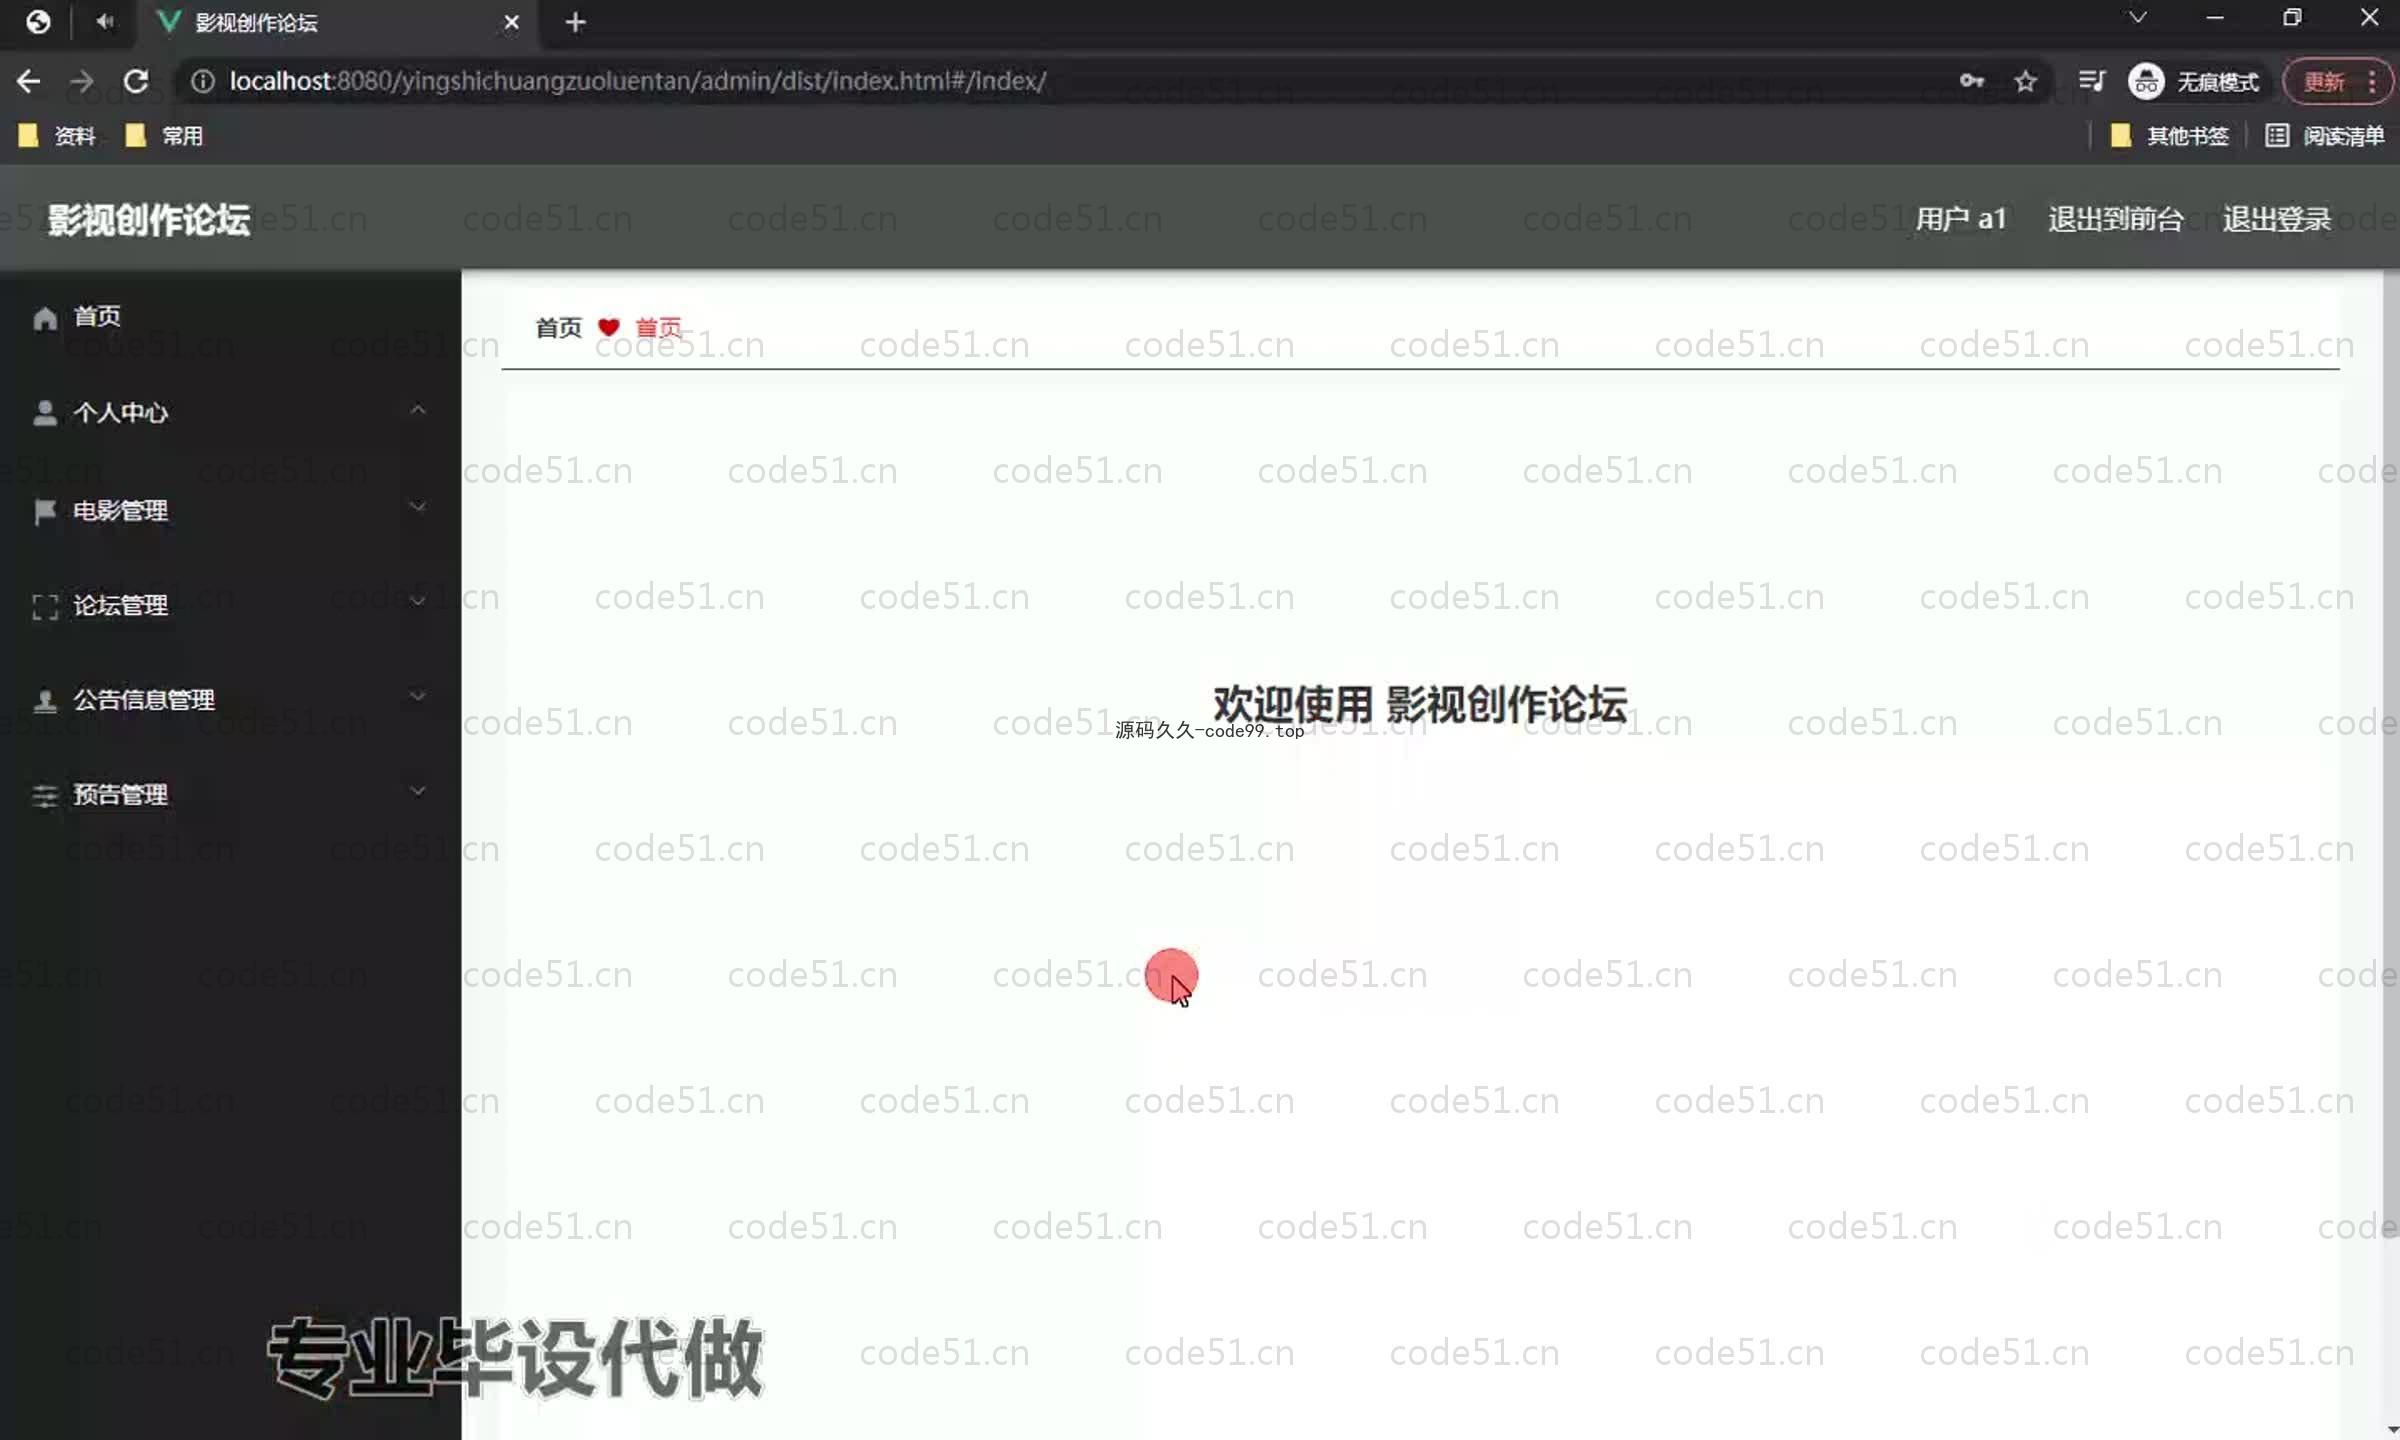Viewport: 2400px width, 1440px height.
Task: Select 电影管理 menu item
Action: click(x=230, y=511)
